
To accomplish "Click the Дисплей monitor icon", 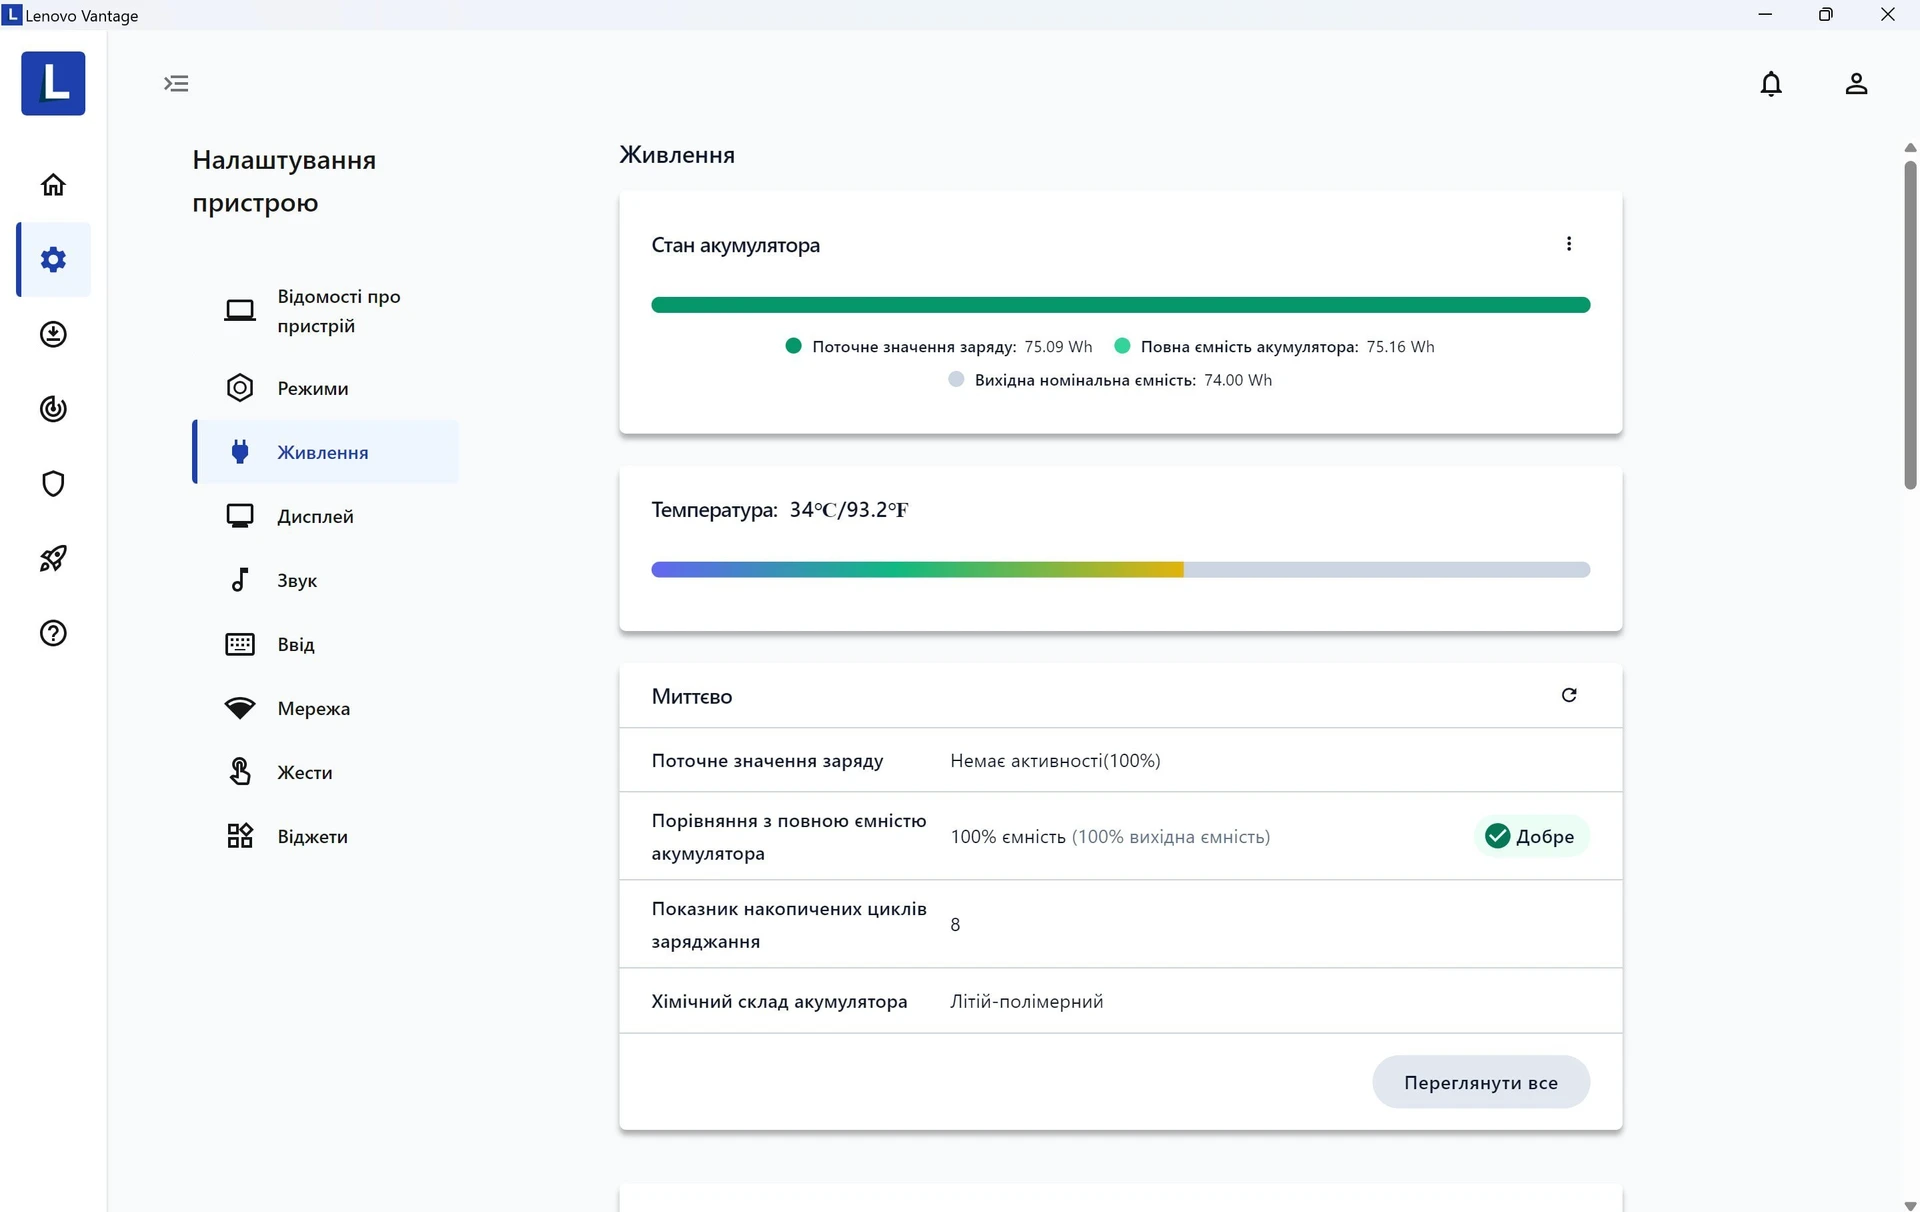I will 240,516.
